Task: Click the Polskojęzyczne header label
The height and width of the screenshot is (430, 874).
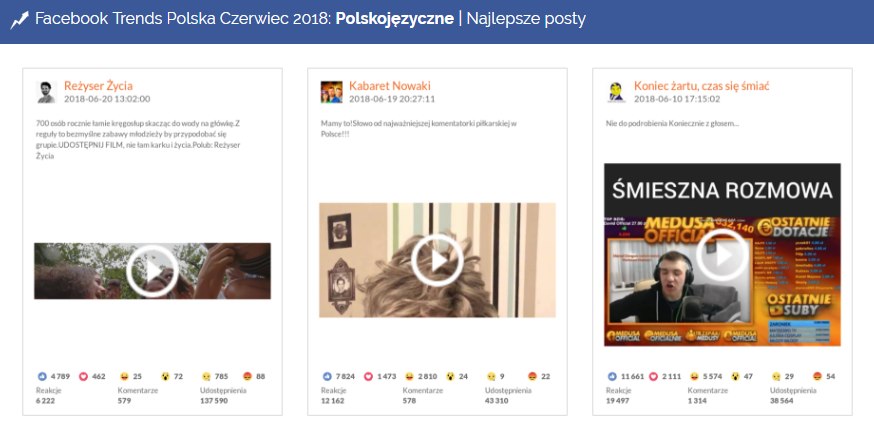Action: tap(395, 20)
